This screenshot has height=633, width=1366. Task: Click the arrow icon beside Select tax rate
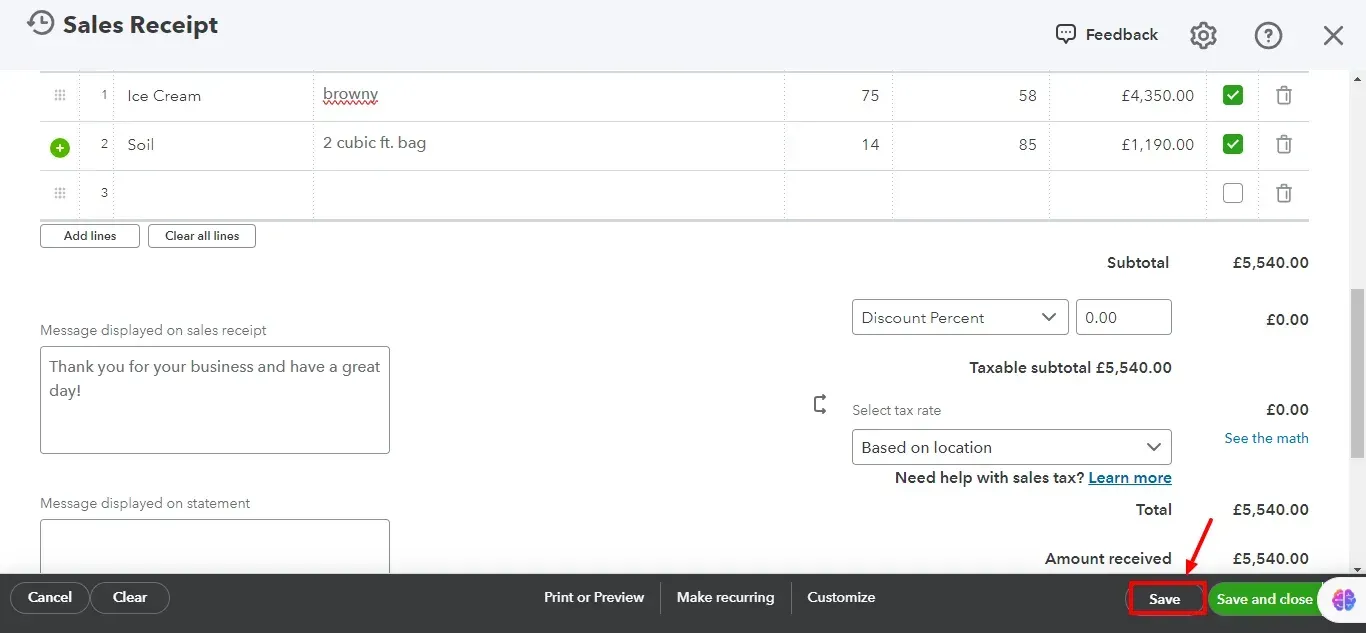pos(819,404)
